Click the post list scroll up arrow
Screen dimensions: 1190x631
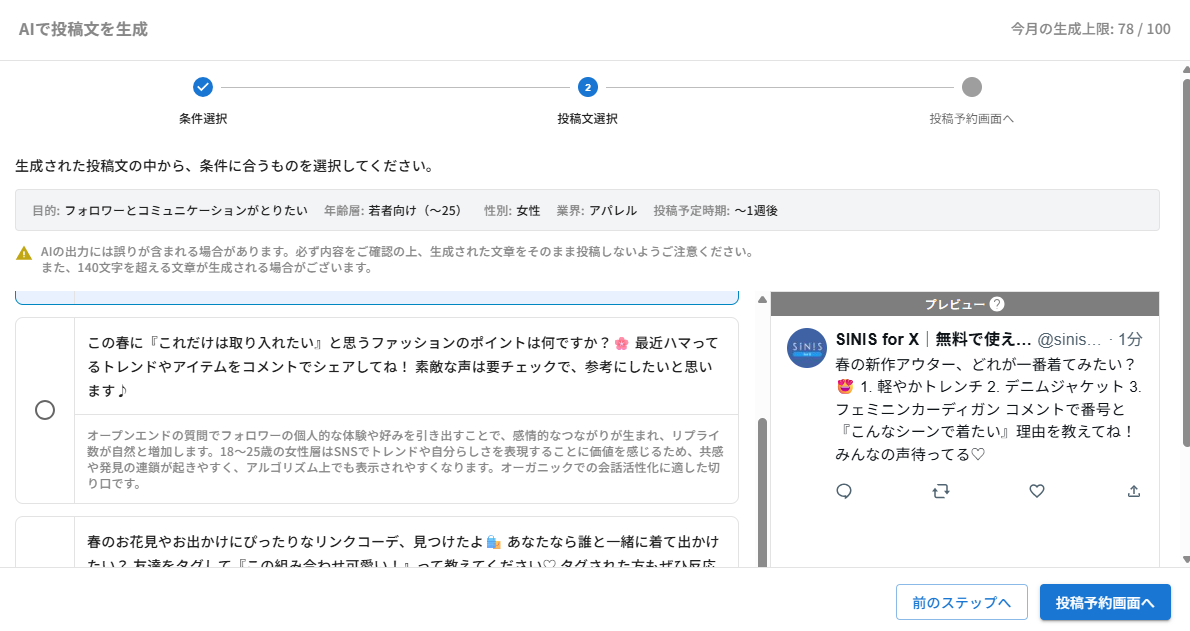[763, 300]
